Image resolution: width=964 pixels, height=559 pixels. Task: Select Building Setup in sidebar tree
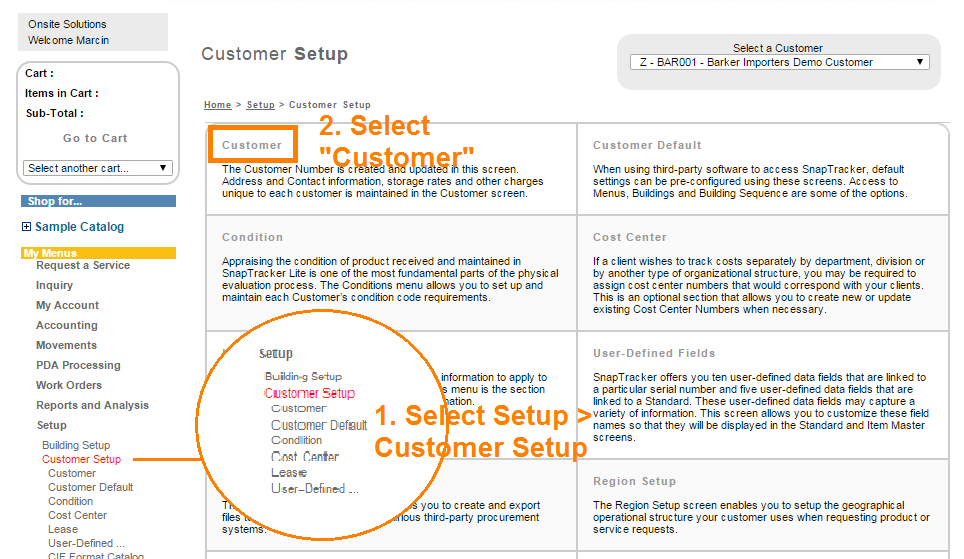[76, 445]
